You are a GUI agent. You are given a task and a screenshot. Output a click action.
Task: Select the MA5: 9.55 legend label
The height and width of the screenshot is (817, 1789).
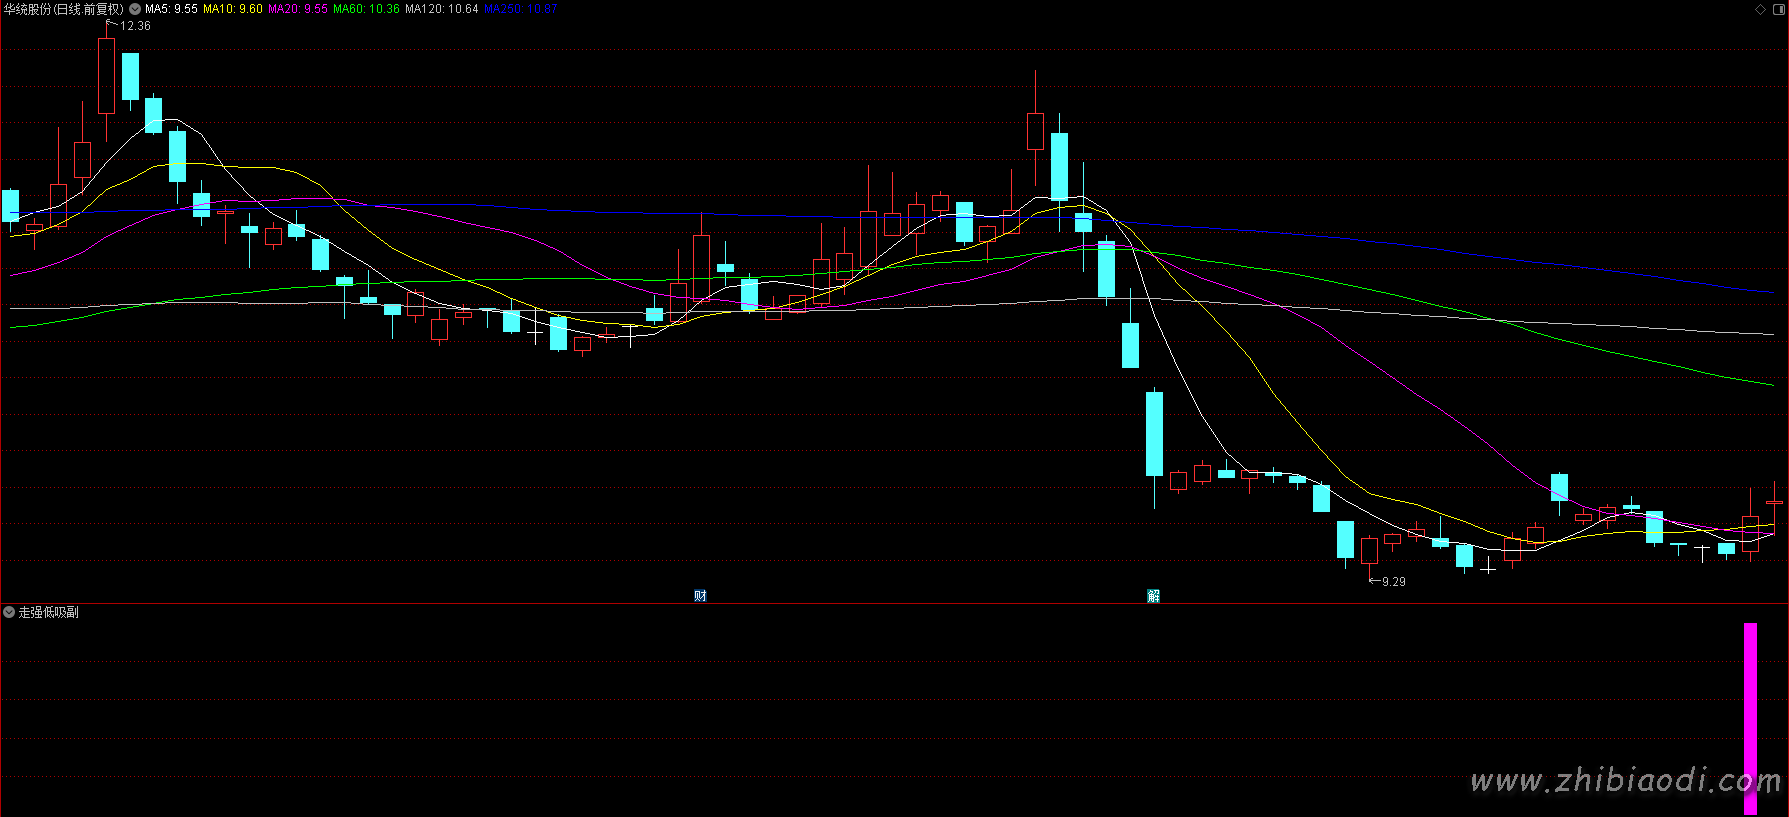pos(171,9)
